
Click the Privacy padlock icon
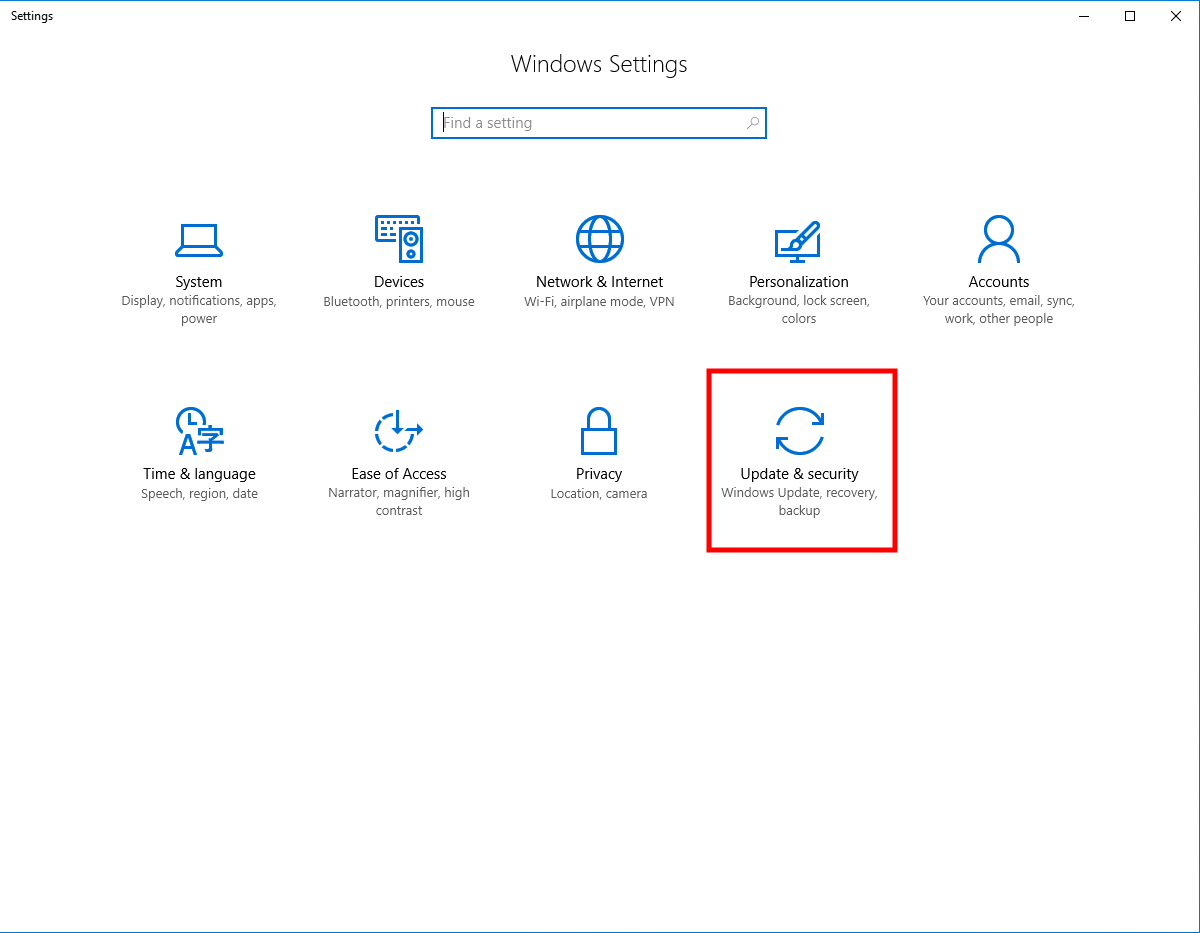(599, 432)
